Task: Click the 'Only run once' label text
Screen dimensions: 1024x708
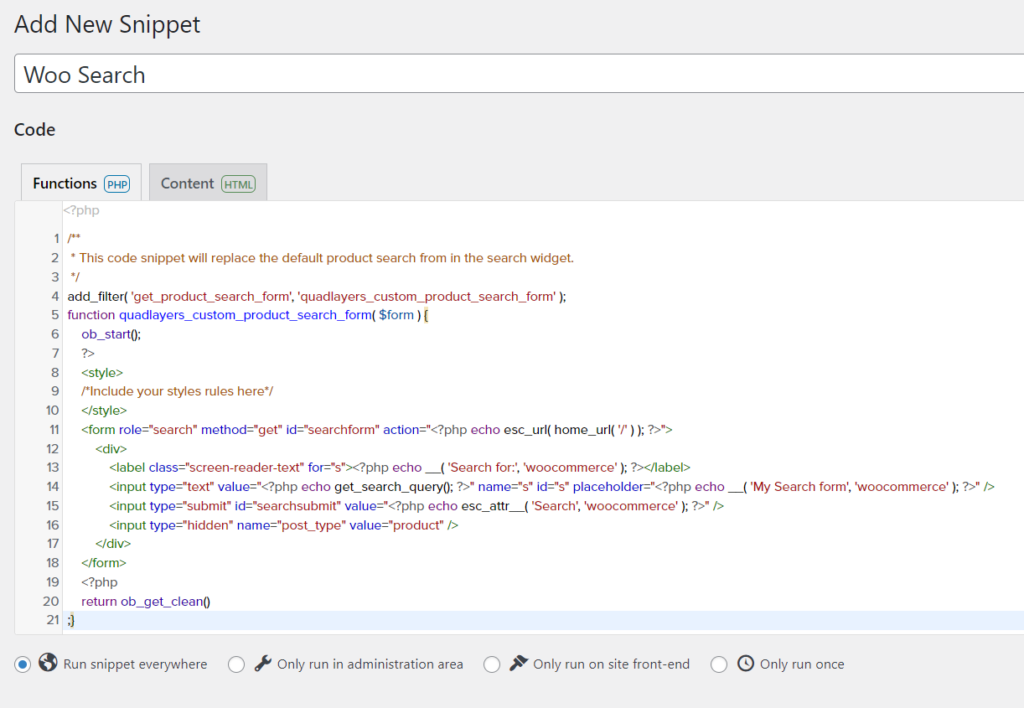Action: click(x=802, y=664)
